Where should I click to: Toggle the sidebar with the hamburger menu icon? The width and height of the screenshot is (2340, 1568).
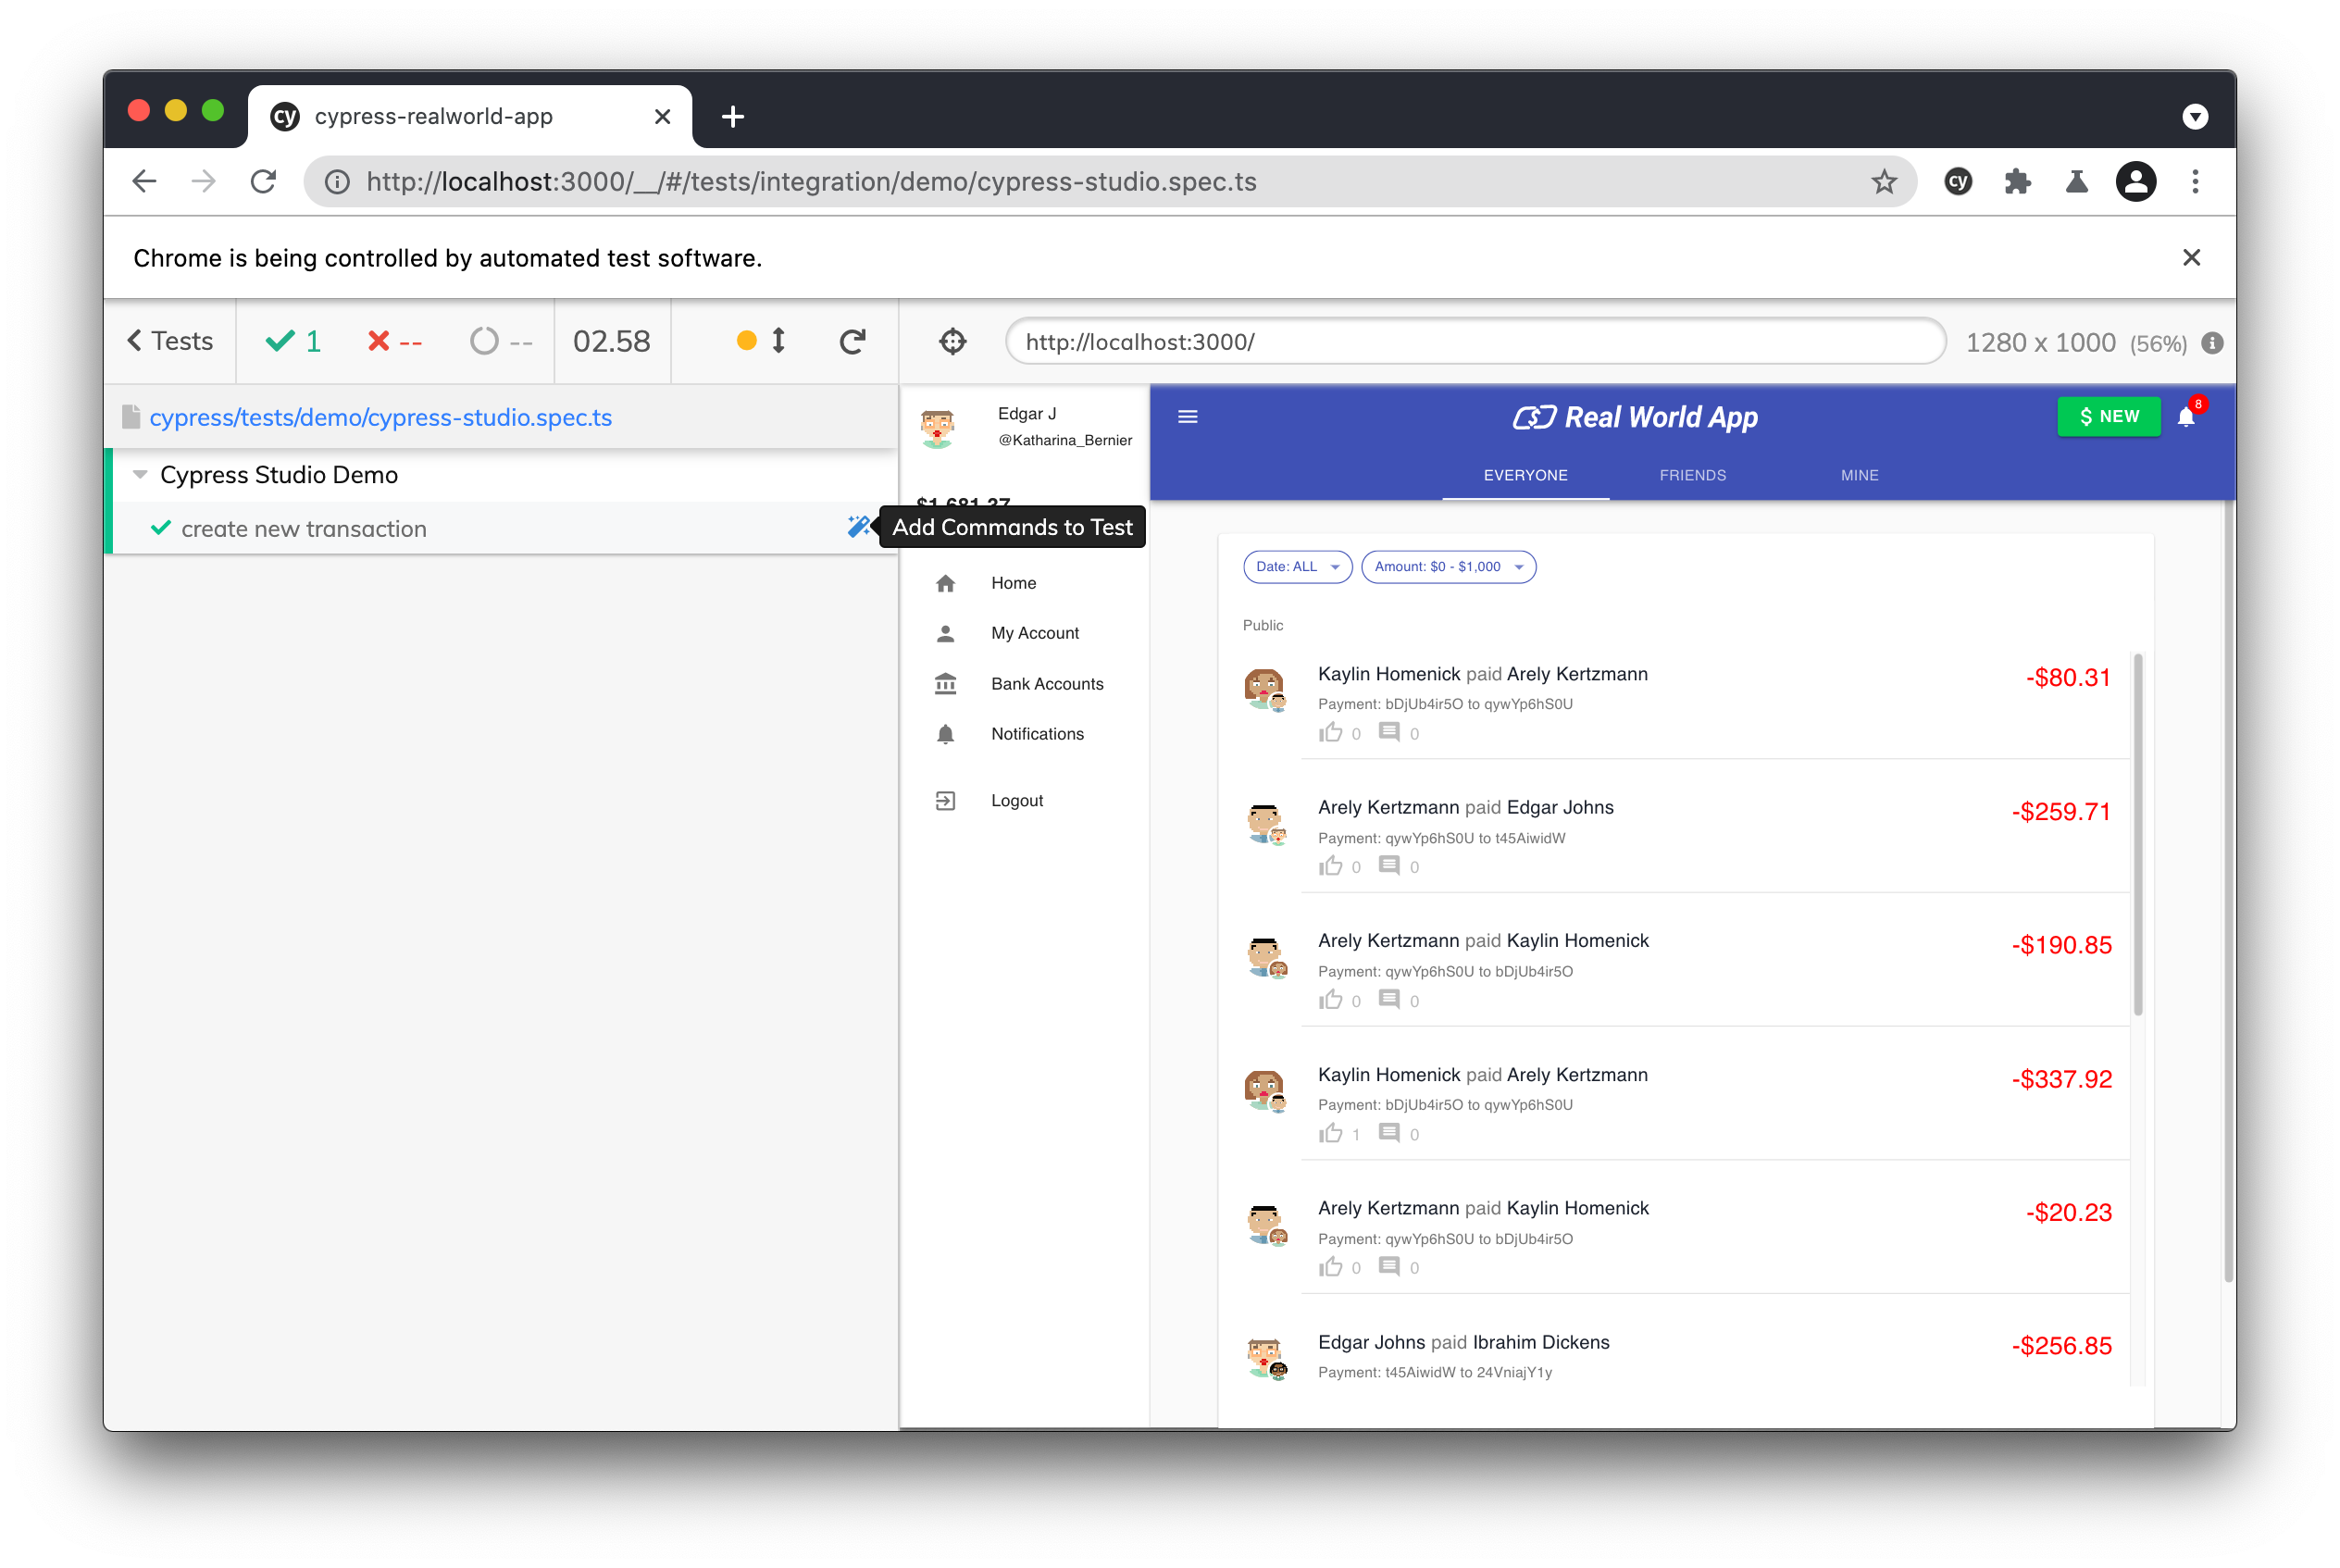[x=1188, y=417]
